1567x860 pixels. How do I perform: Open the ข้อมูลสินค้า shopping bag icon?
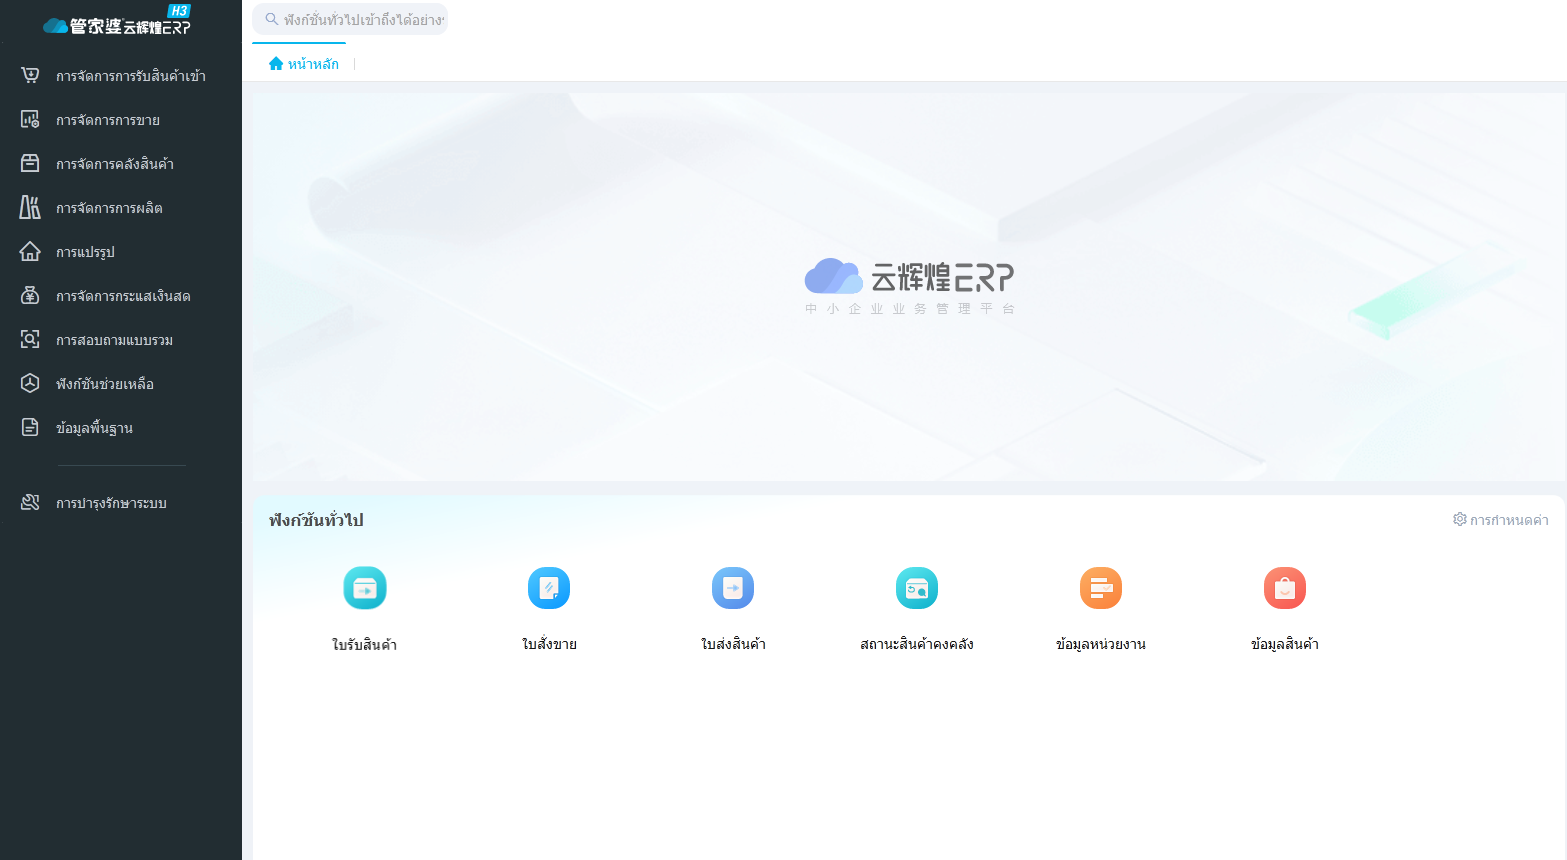pyautogui.click(x=1285, y=588)
